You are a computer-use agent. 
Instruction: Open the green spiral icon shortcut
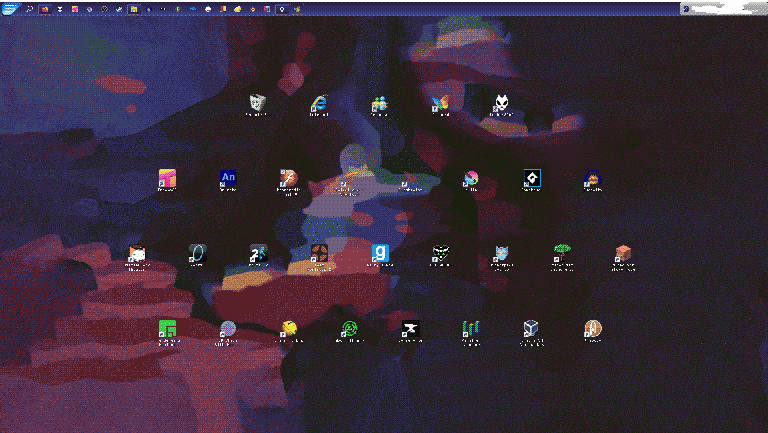(x=349, y=329)
